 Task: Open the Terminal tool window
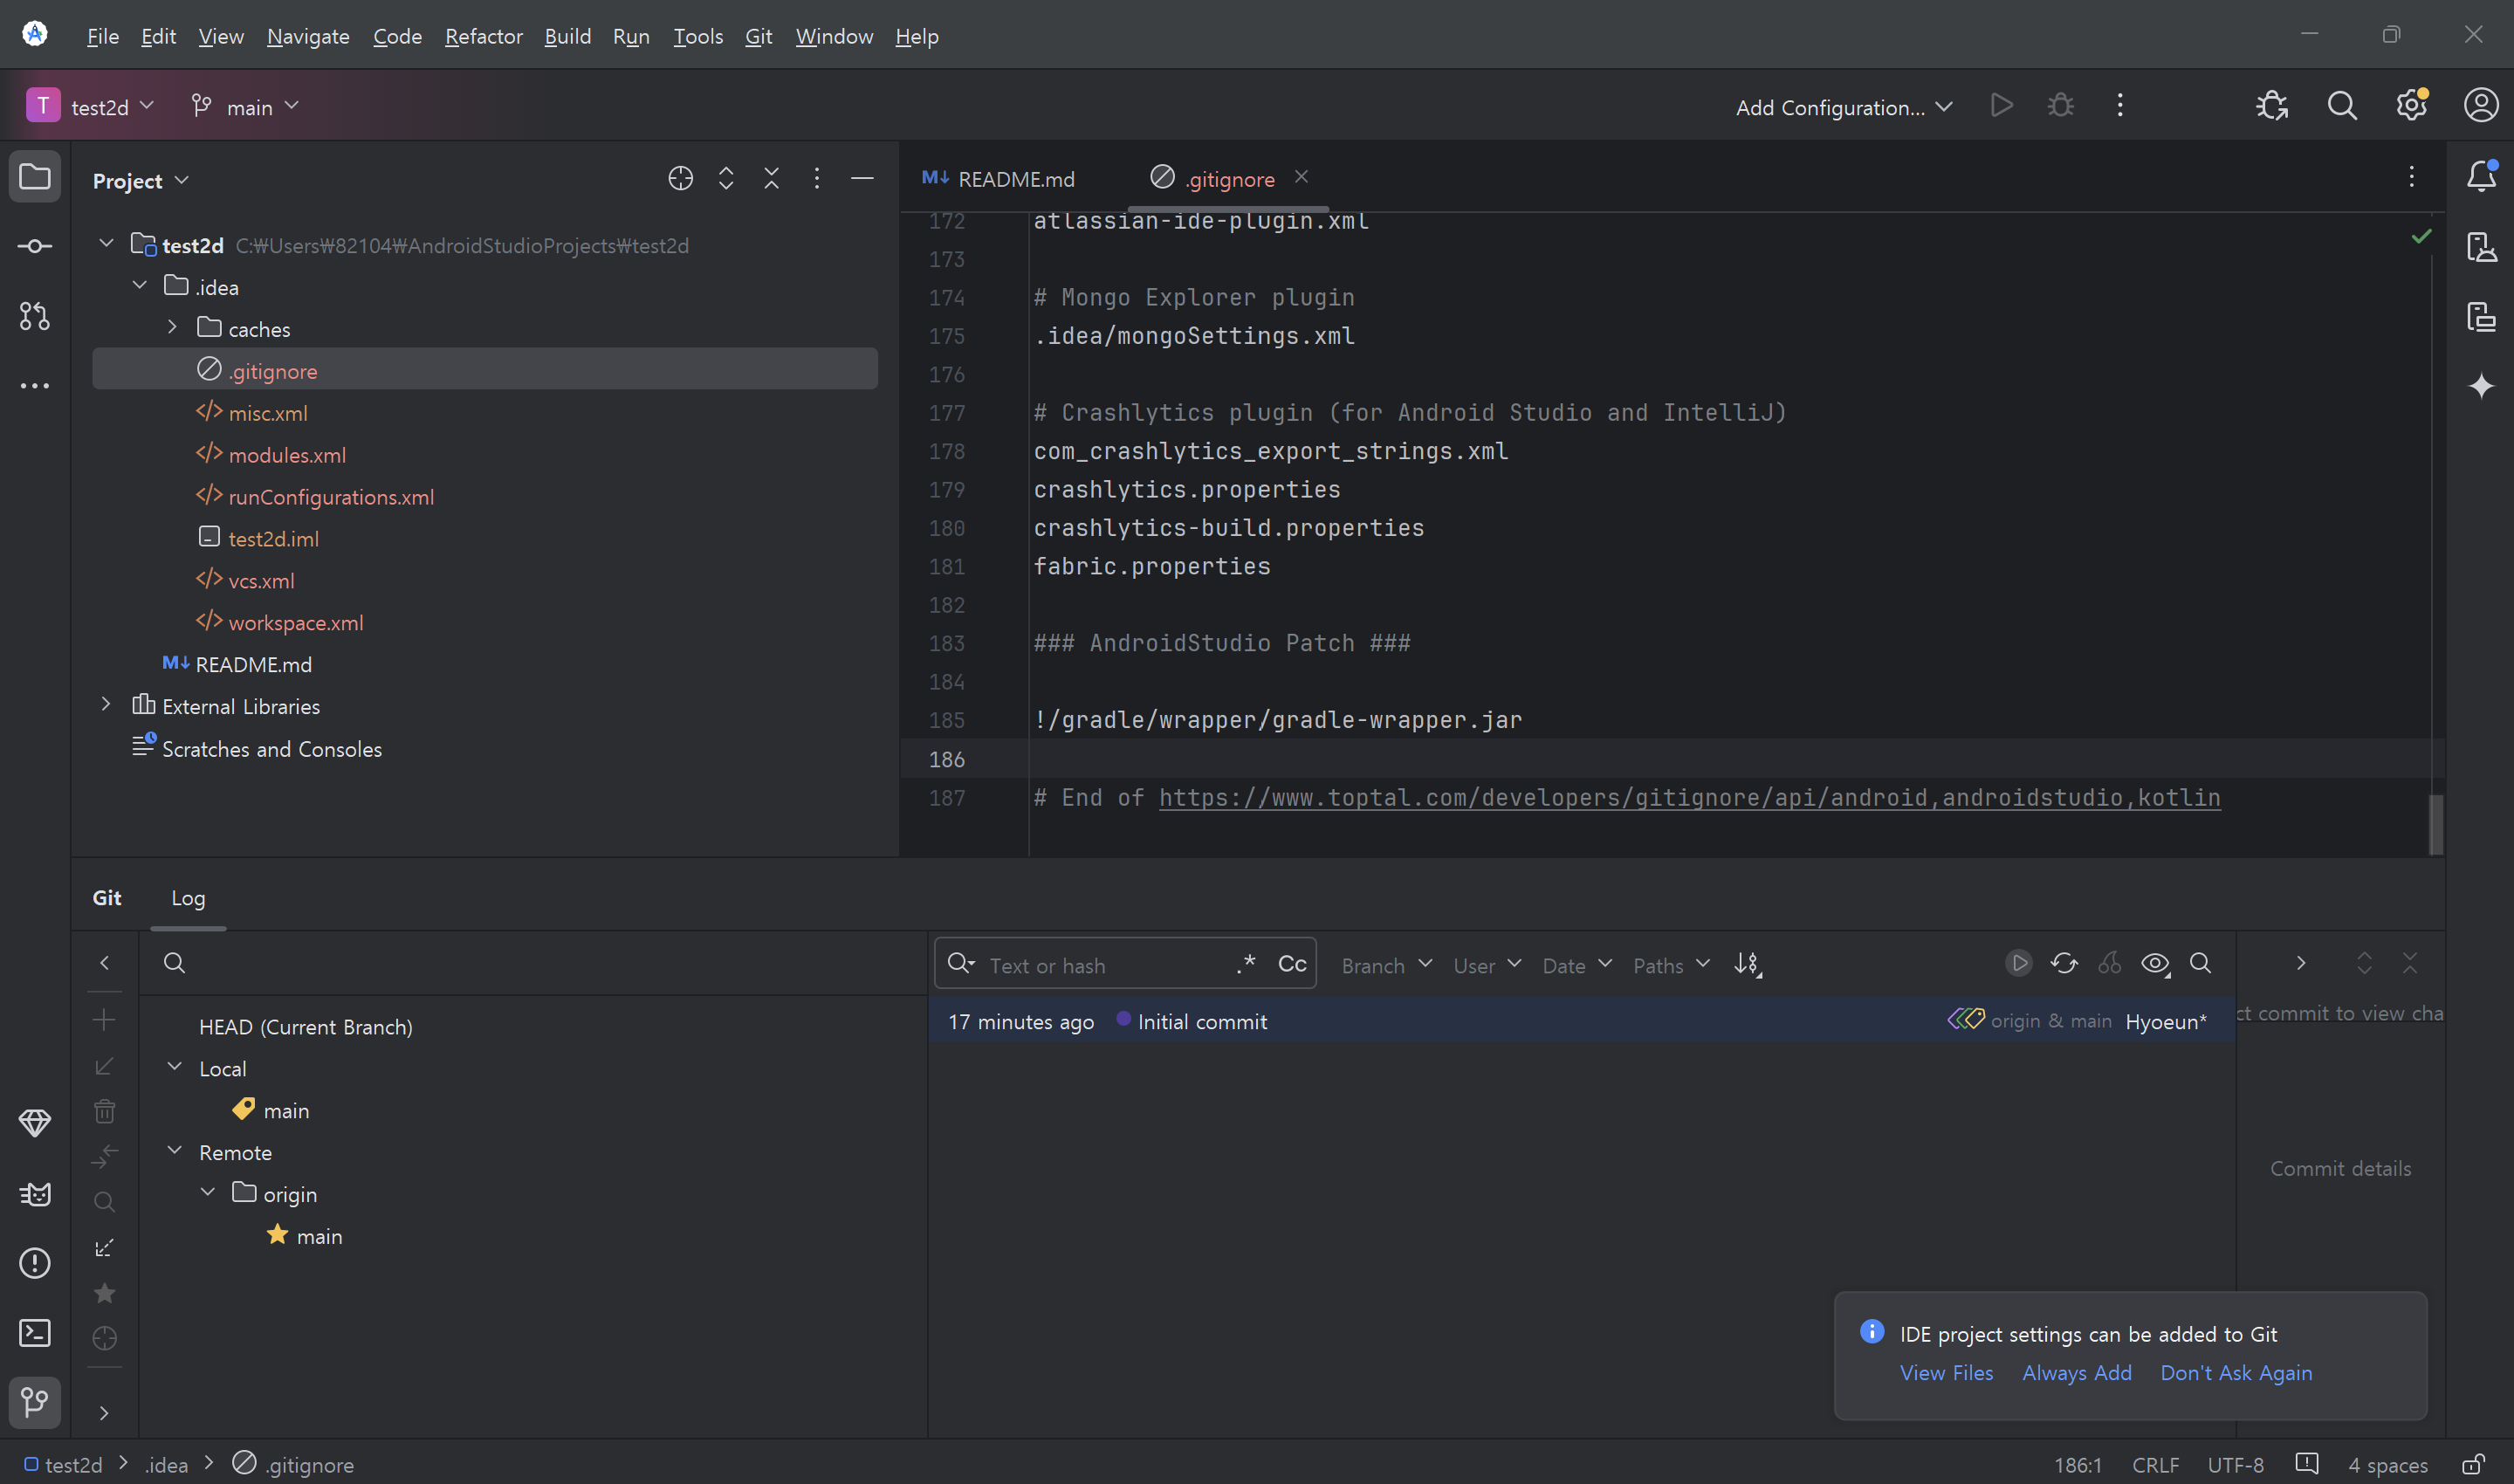click(x=34, y=1332)
